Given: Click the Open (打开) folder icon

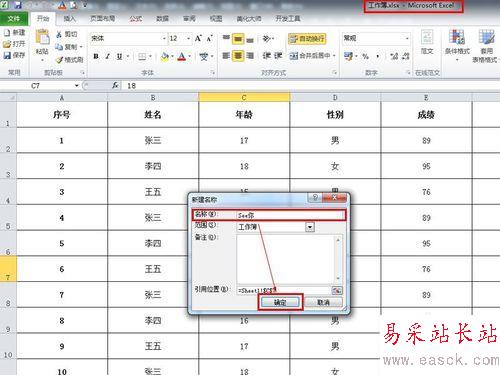Looking at the screenshot, I should (7, 44).
